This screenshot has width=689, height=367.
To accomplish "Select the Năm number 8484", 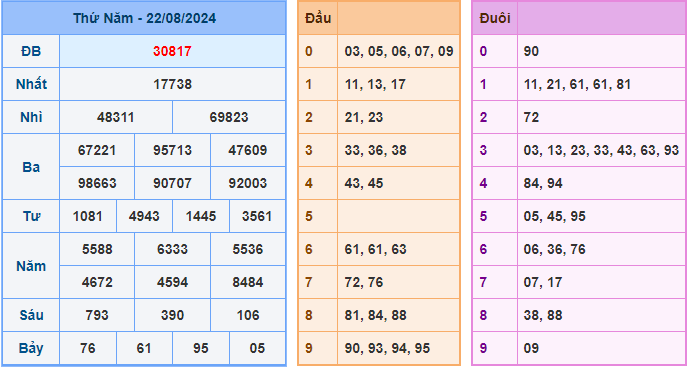I will (248, 282).
